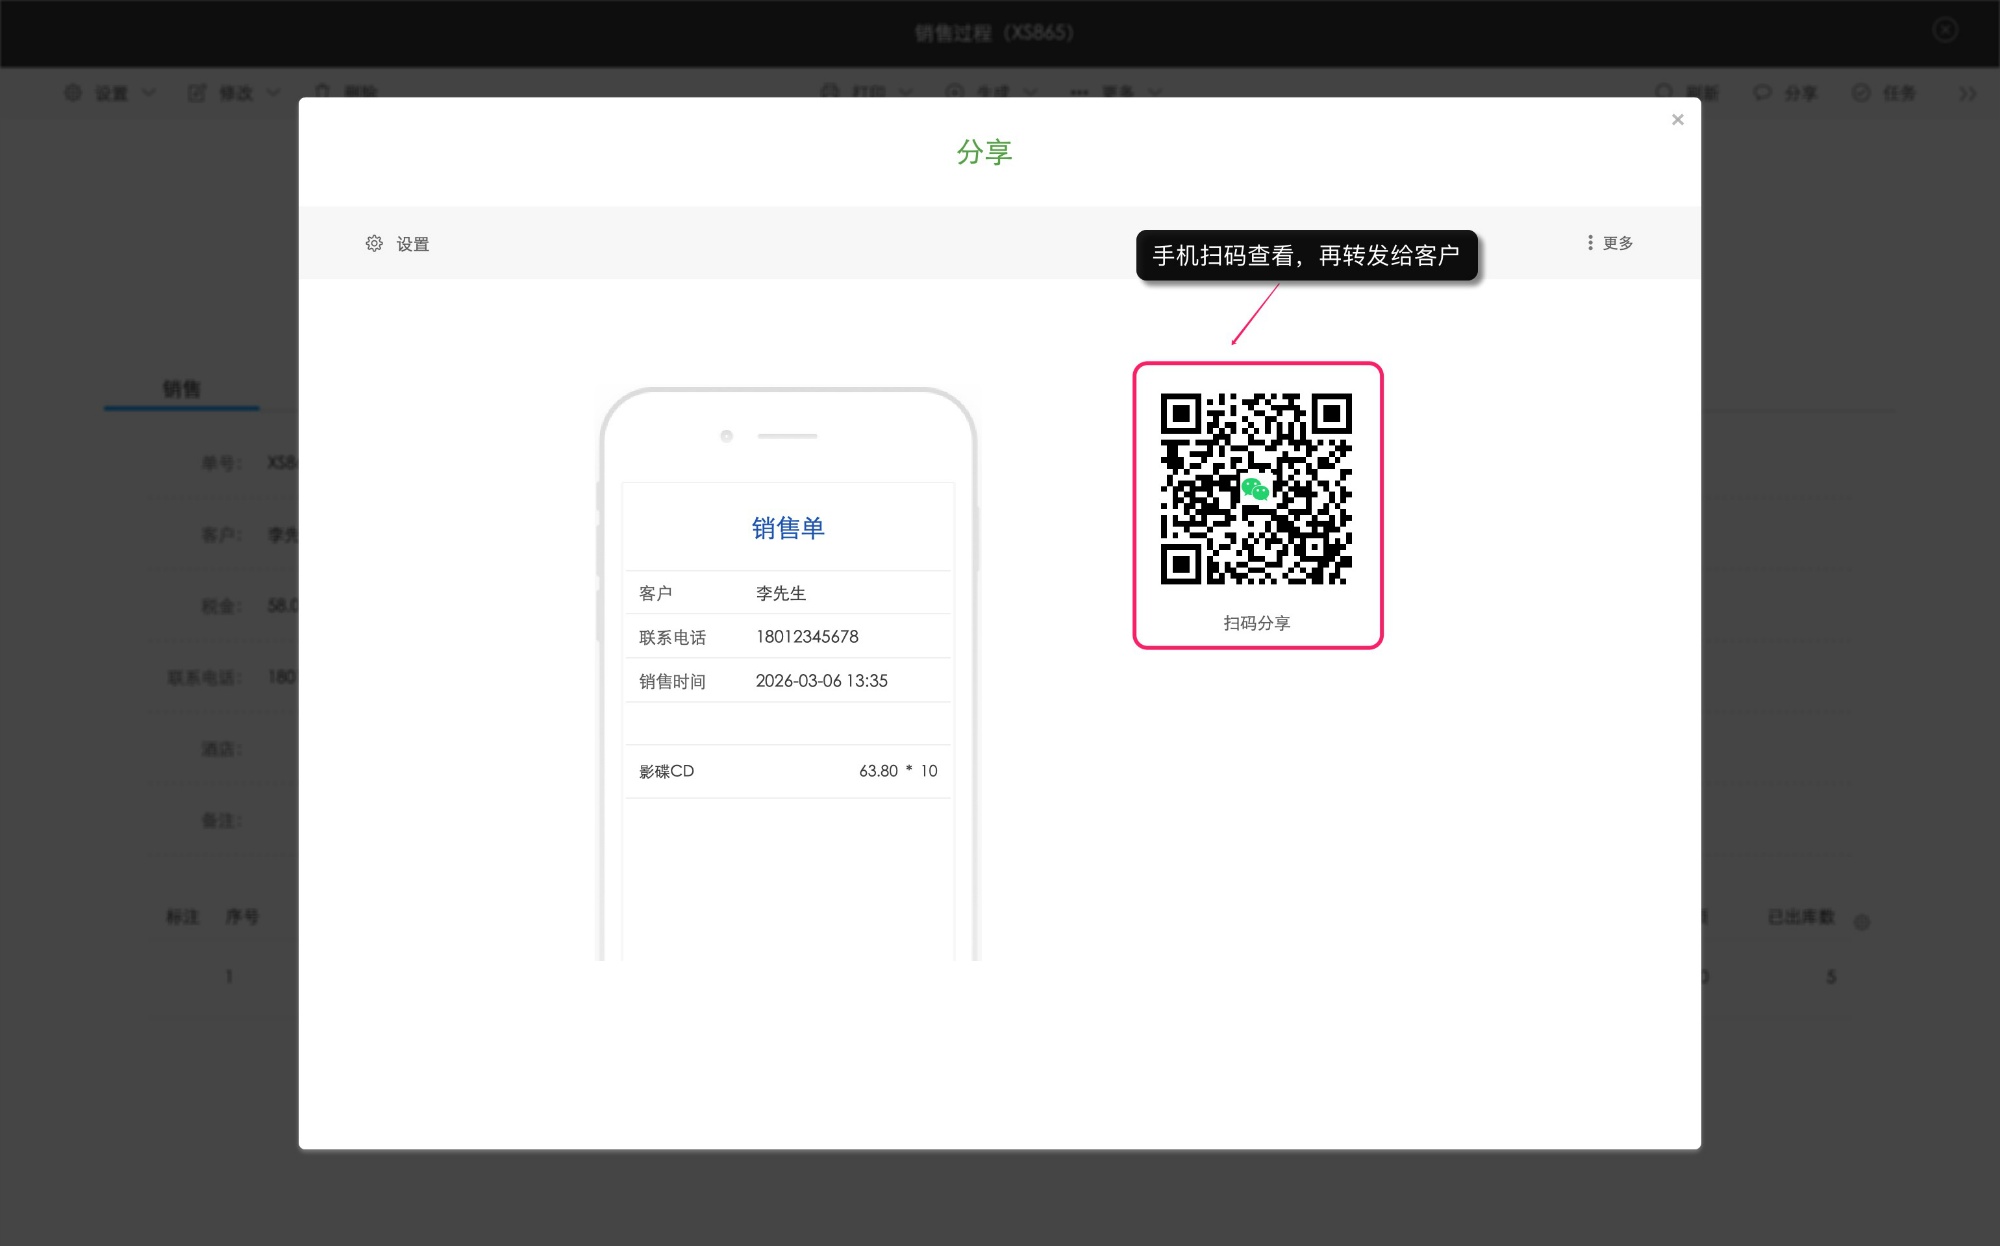Viewport: 2000px width, 1246px height.
Task: Click the 任务 task check icon
Action: [1860, 93]
